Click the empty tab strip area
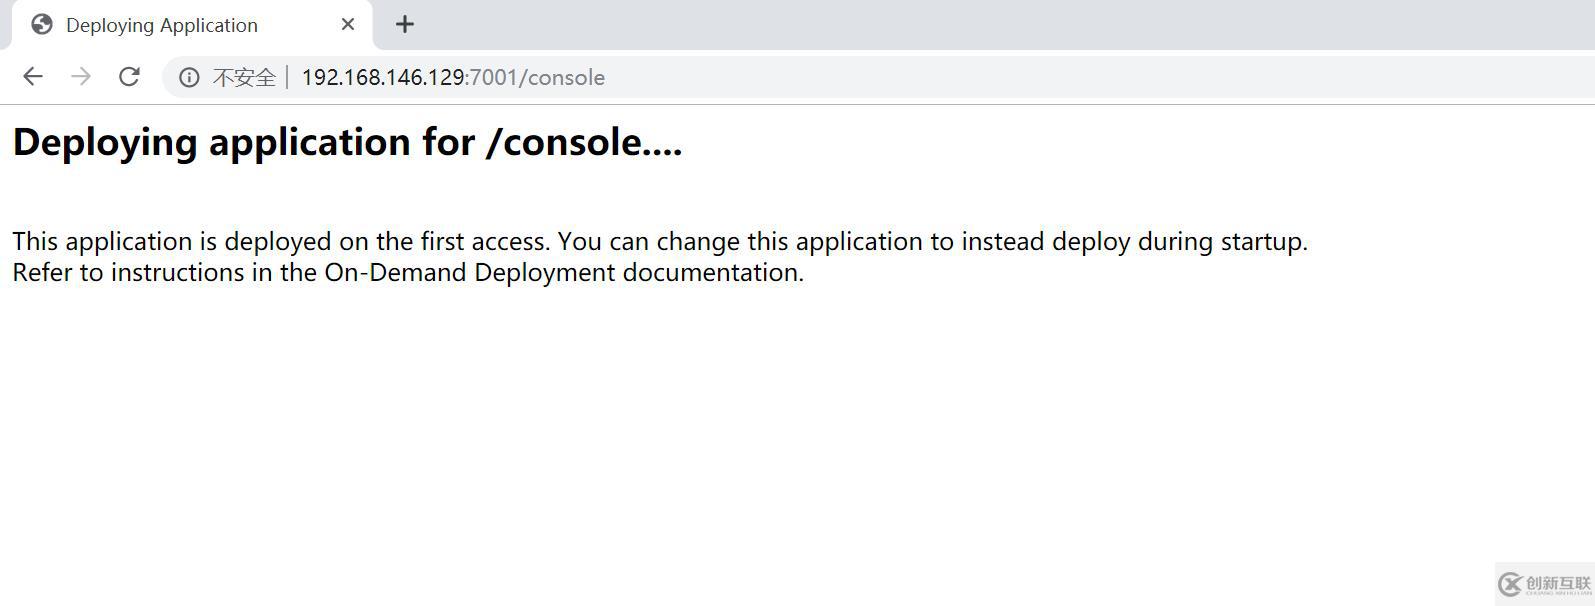 [1000, 25]
